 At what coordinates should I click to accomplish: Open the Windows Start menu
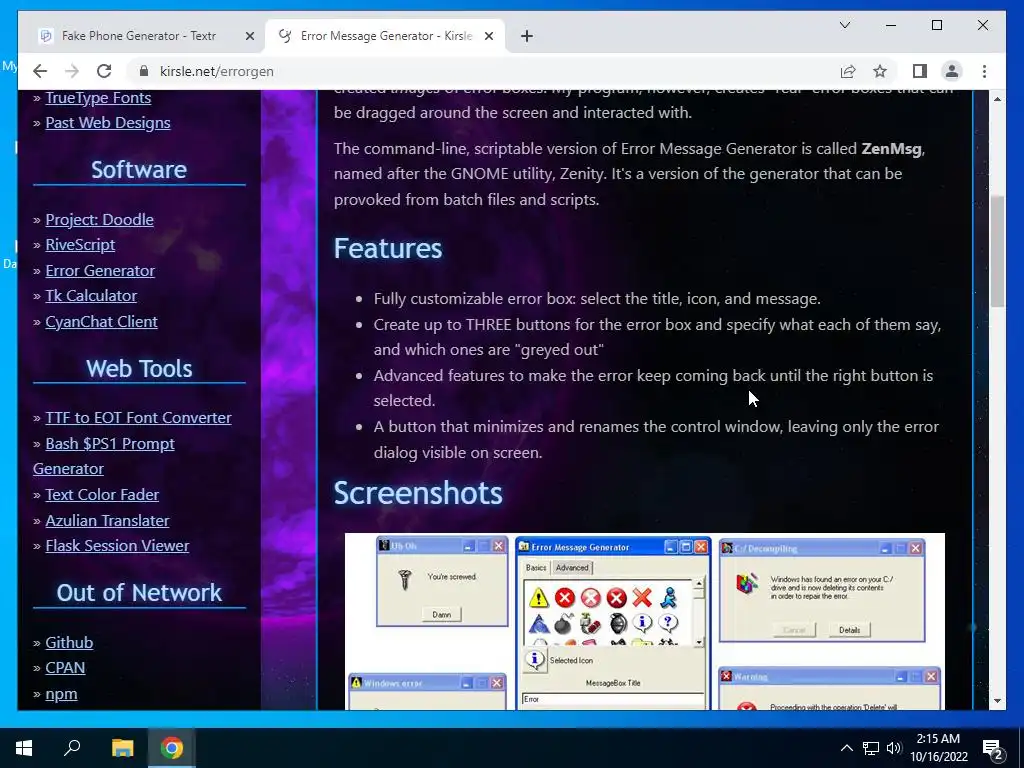pos(24,748)
